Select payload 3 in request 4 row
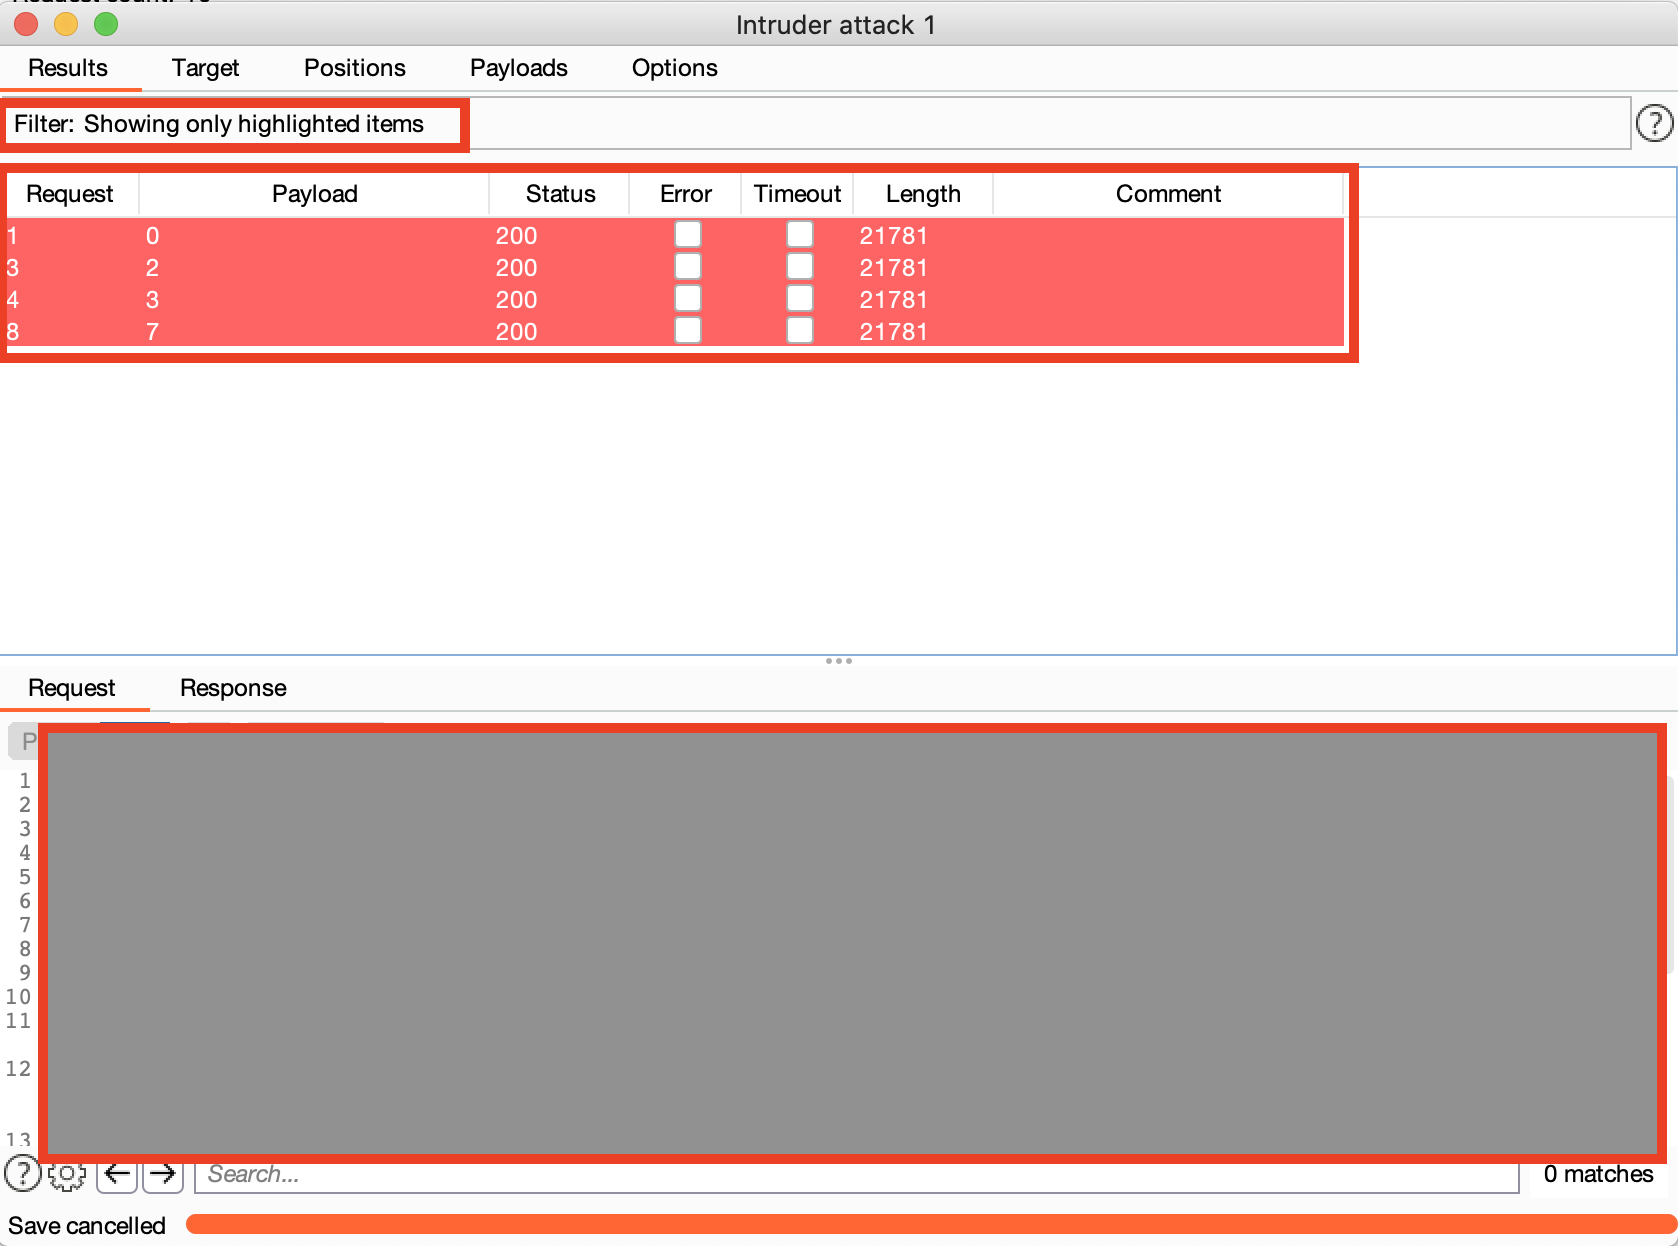The image size is (1678, 1246). click(152, 300)
